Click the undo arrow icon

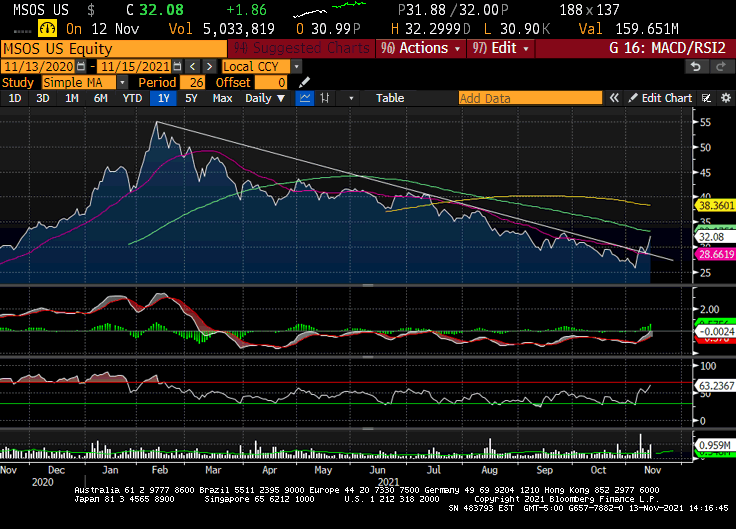pyautogui.click(x=696, y=67)
